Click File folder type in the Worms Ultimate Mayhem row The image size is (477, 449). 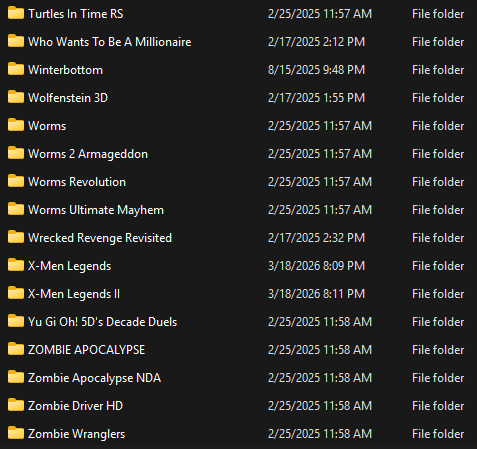(438, 210)
